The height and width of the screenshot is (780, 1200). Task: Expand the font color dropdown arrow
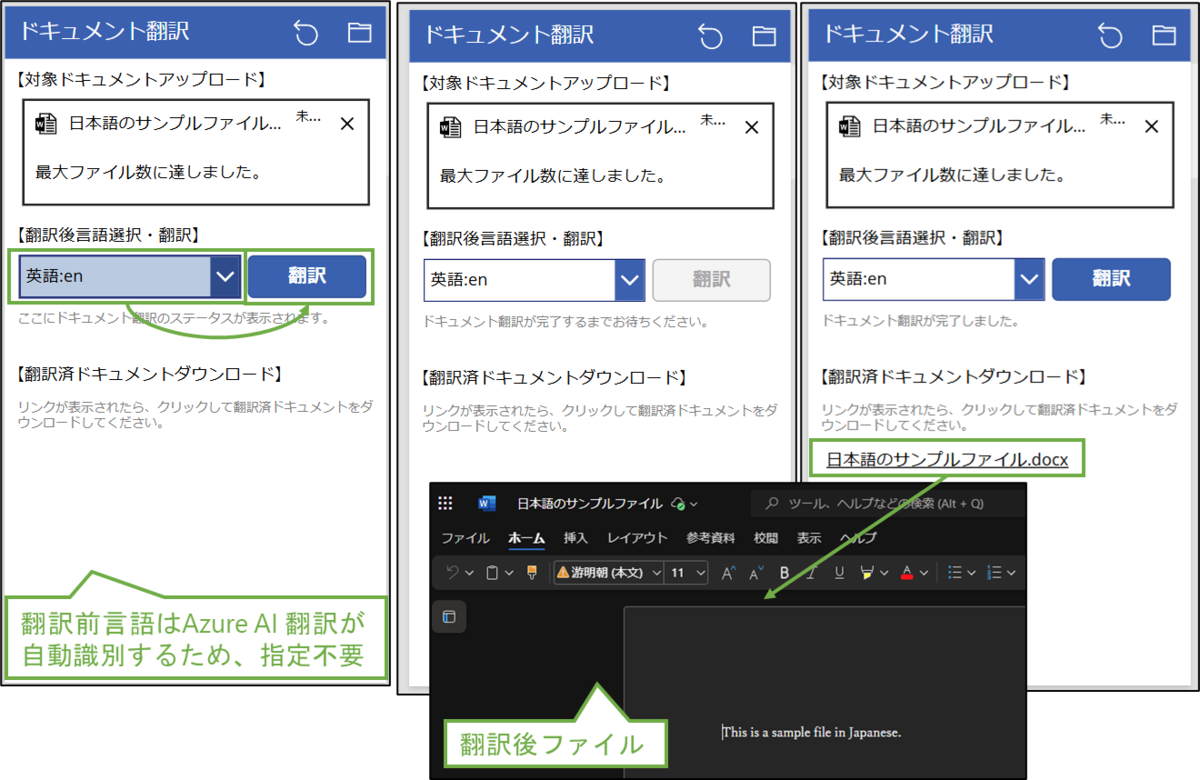(924, 573)
